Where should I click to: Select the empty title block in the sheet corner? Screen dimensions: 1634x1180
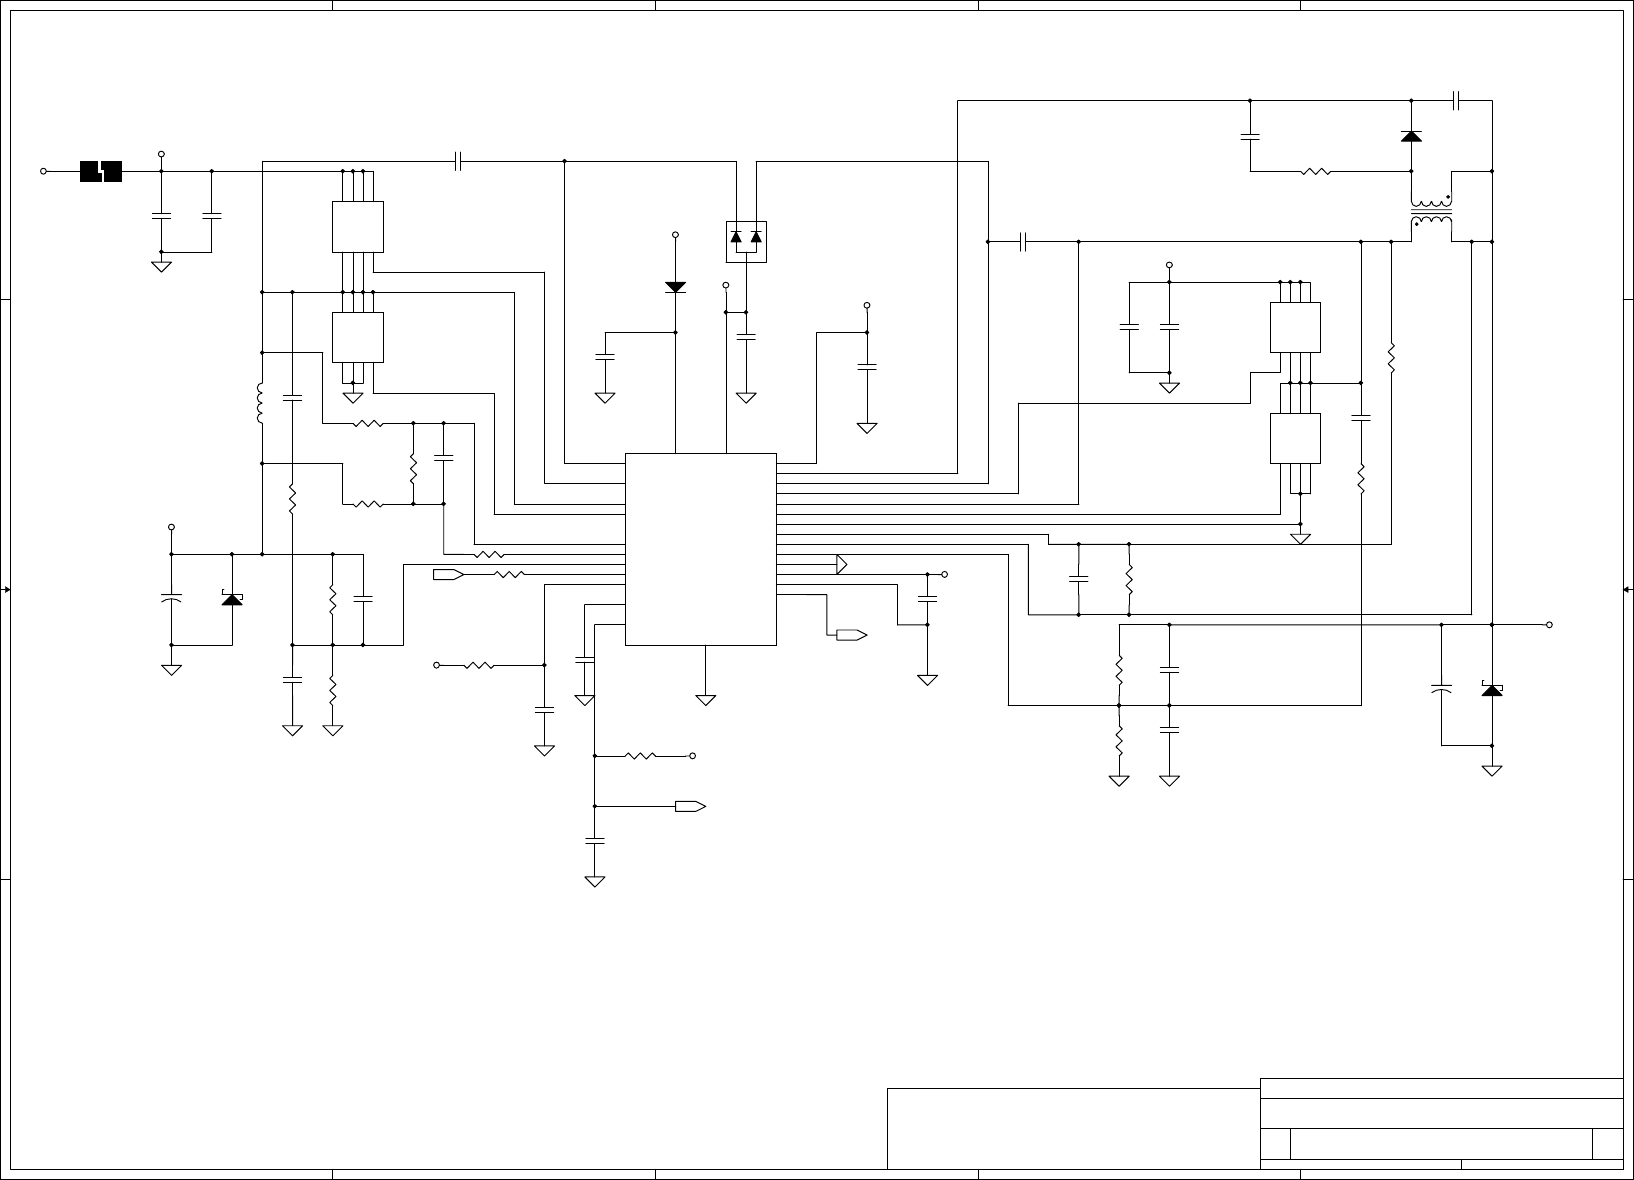click(x=1441, y=1122)
